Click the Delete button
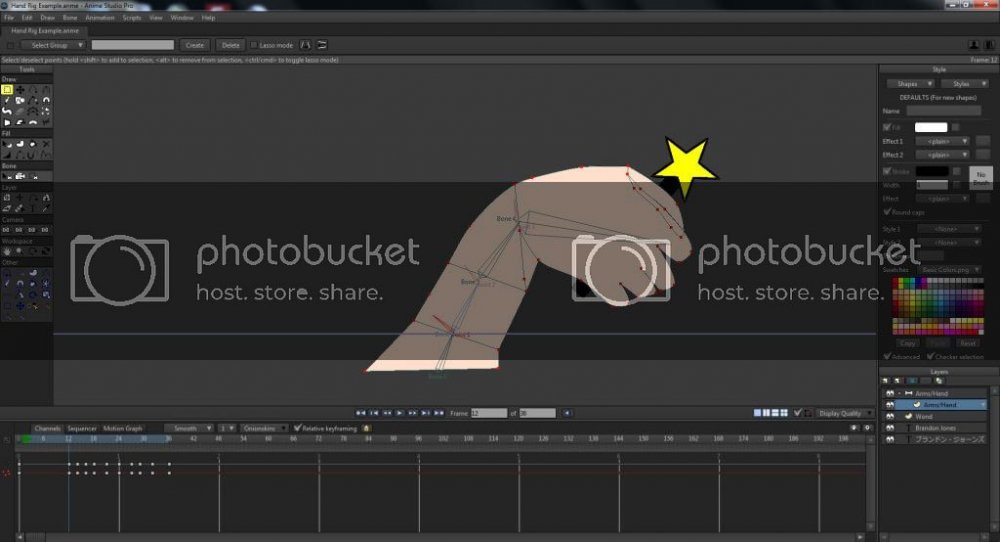The height and width of the screenshot is (542, 1000). click(x=230, y=45)
